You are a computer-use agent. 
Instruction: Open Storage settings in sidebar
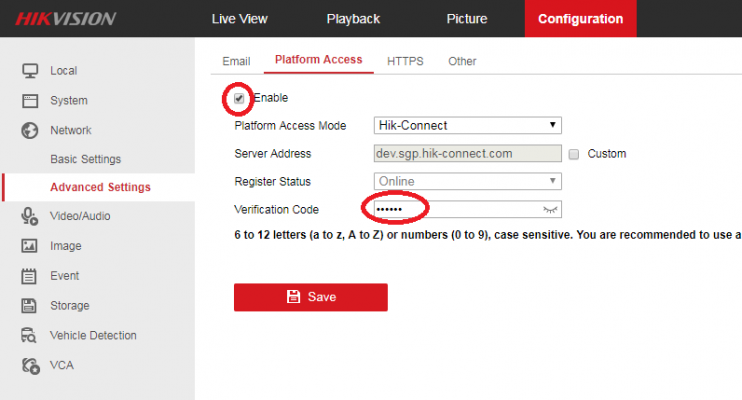[70, 306]
